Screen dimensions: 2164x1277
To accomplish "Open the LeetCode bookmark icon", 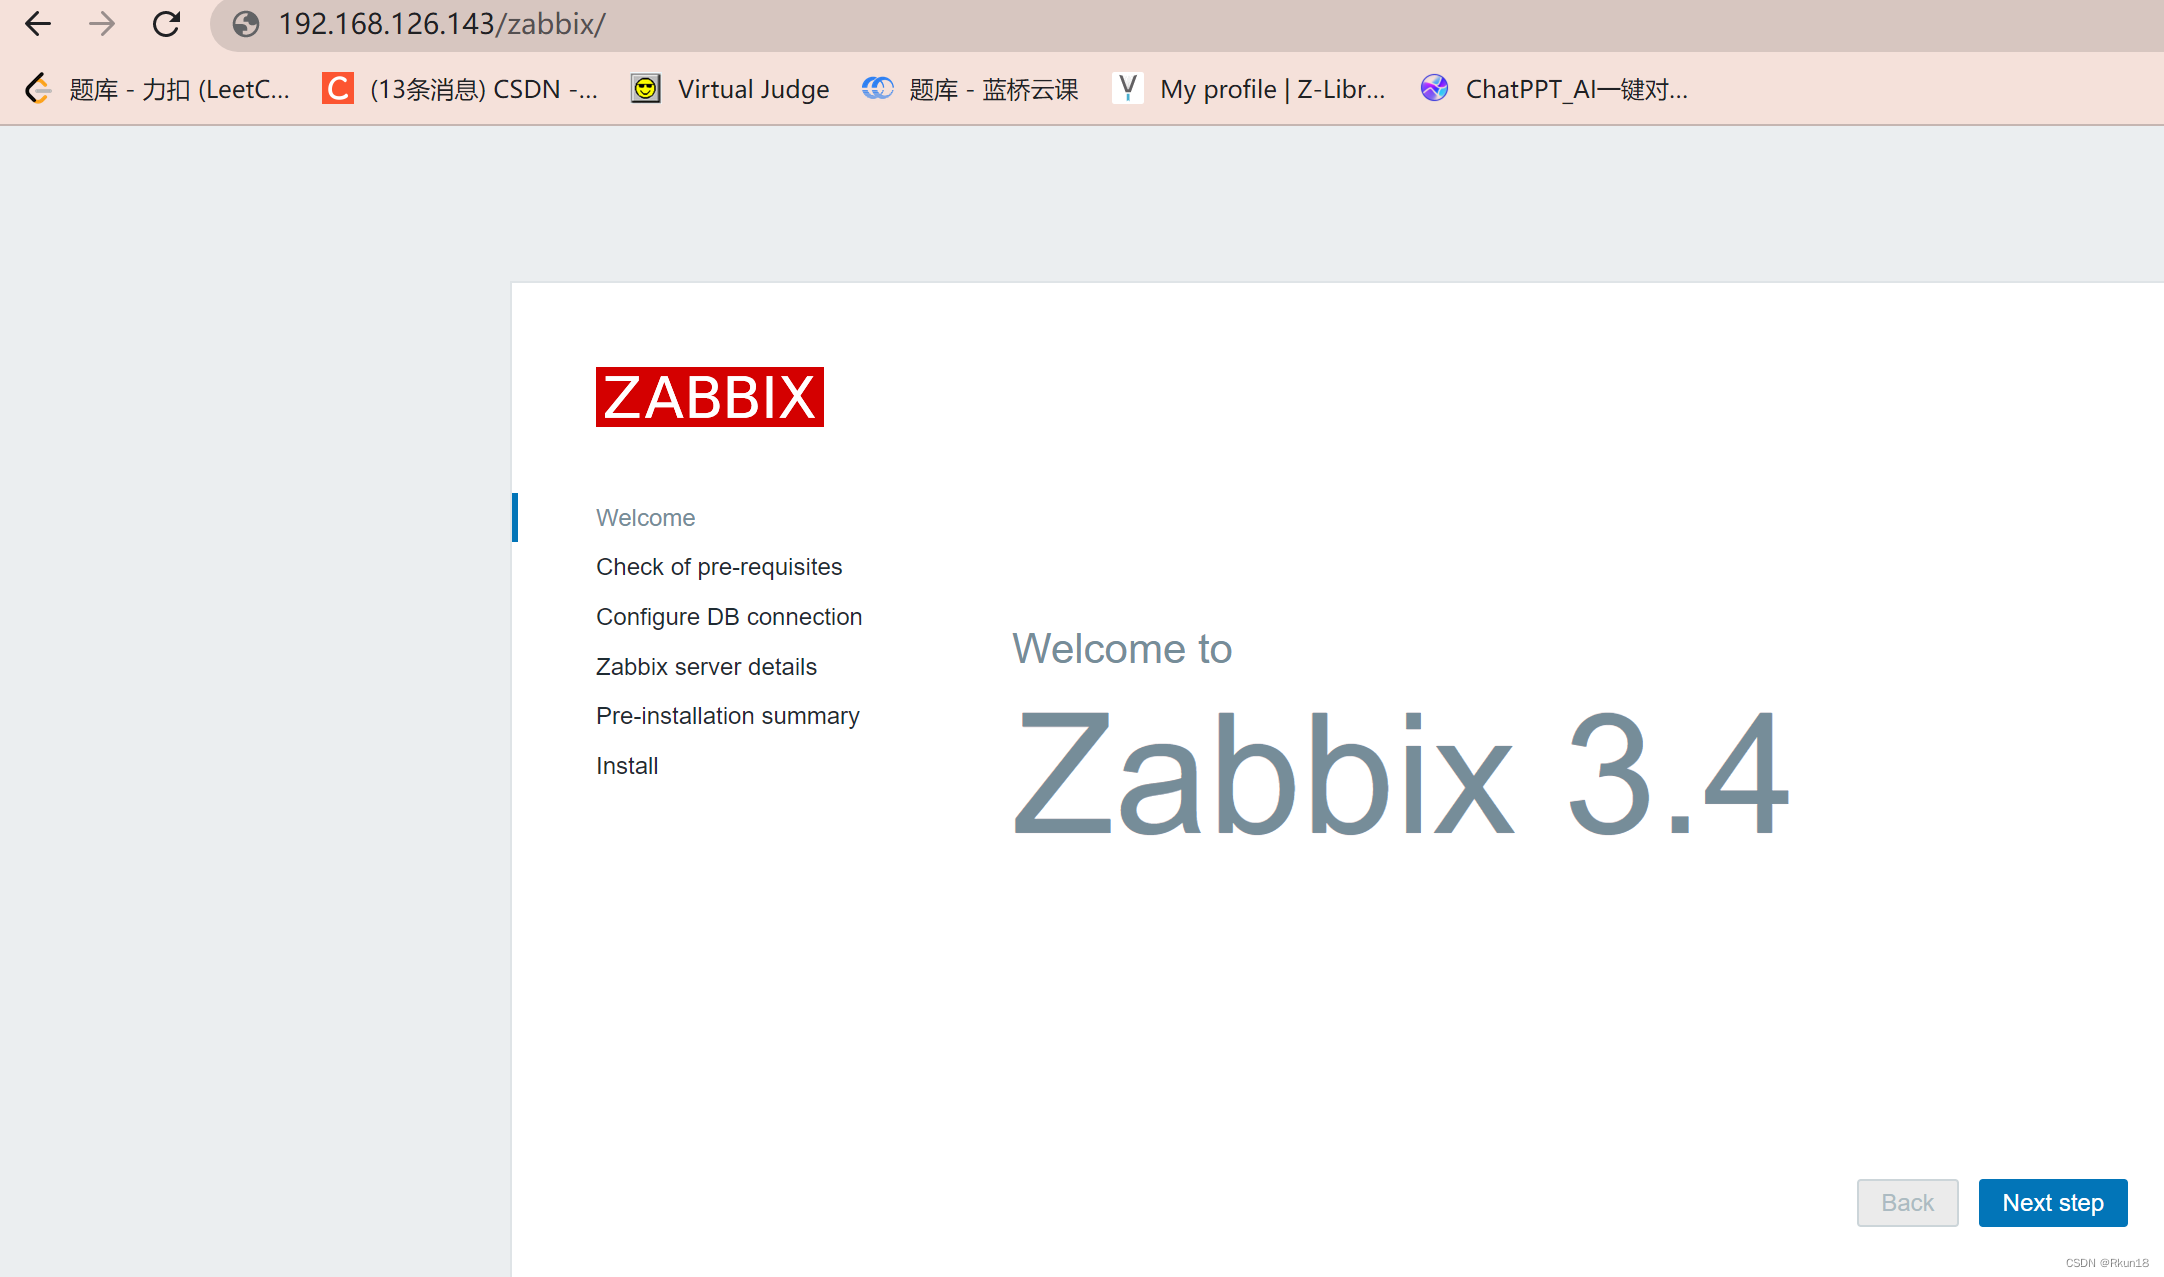I will pyautogui.click(x=38, y=89).
